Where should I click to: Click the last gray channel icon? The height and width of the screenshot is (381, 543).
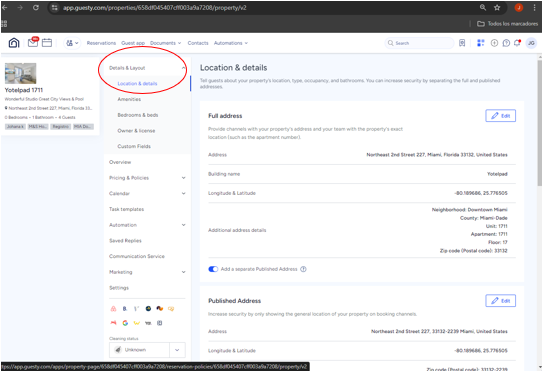point(159,323)
